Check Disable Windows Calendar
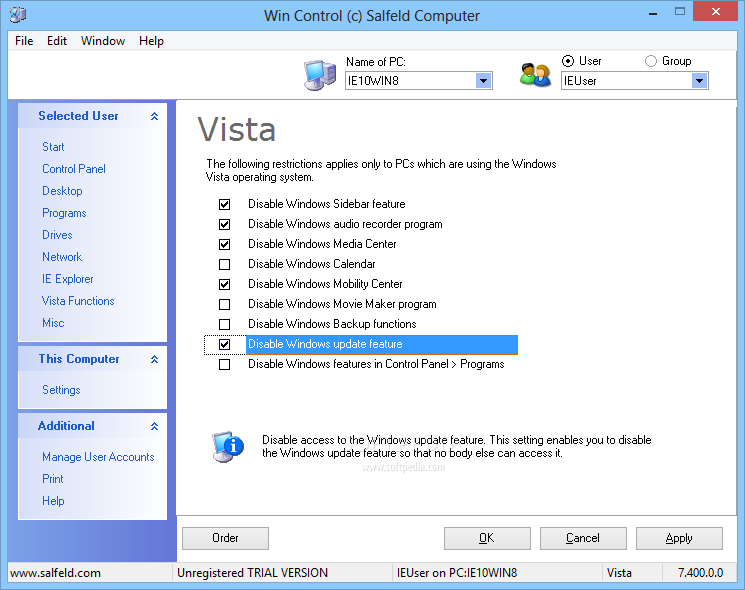 (224, 264)
